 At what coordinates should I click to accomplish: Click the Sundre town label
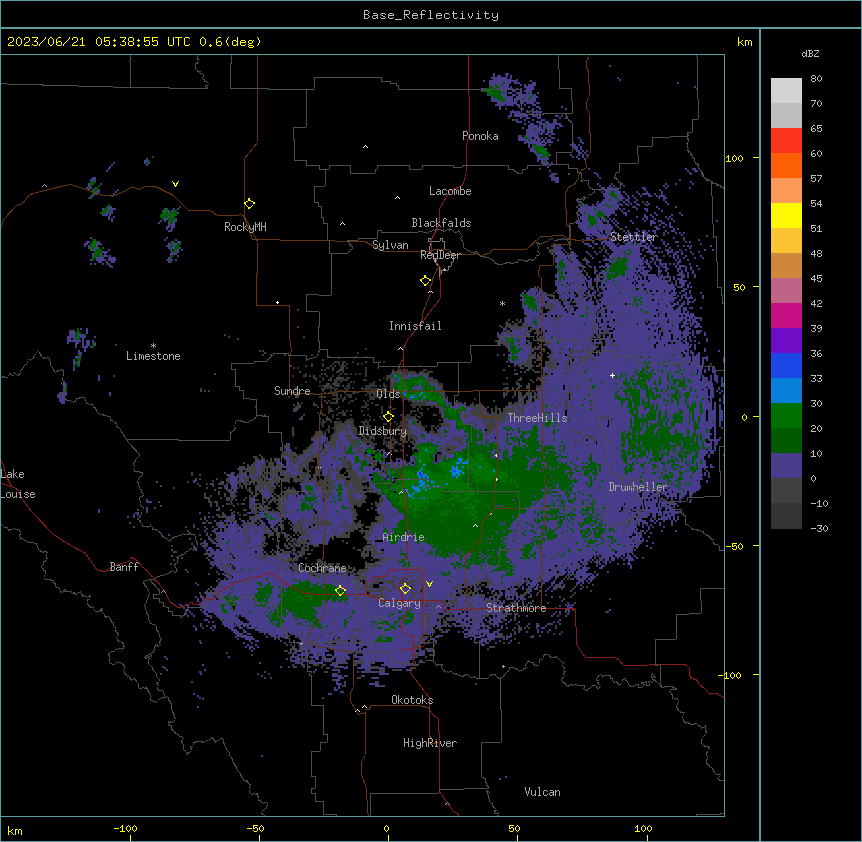[292, 391]
